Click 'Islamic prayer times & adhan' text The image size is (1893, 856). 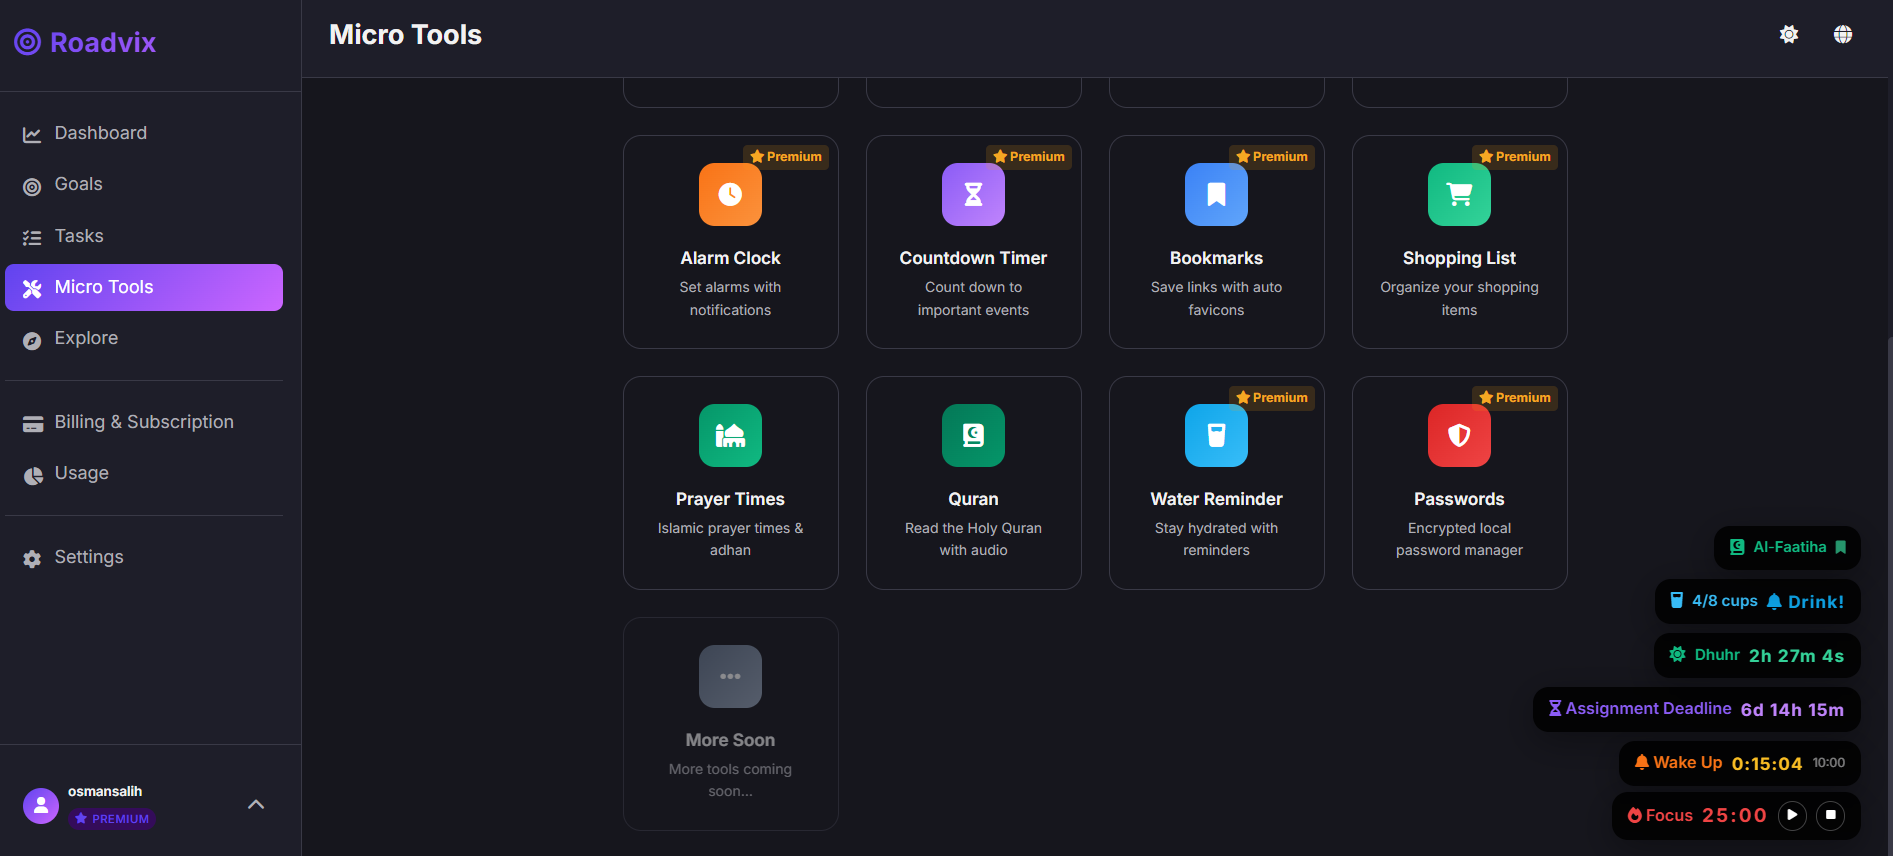[x=730, y=539]
